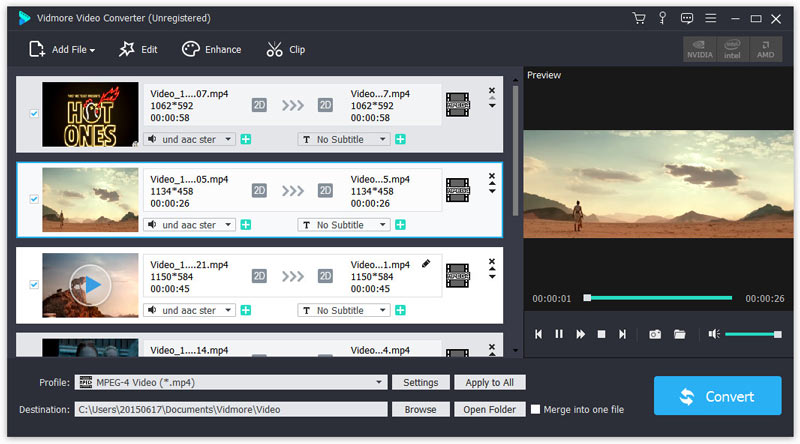Enable Merge into one file
800x444 pixels.
pyautogui.click(x=537, y=409)
